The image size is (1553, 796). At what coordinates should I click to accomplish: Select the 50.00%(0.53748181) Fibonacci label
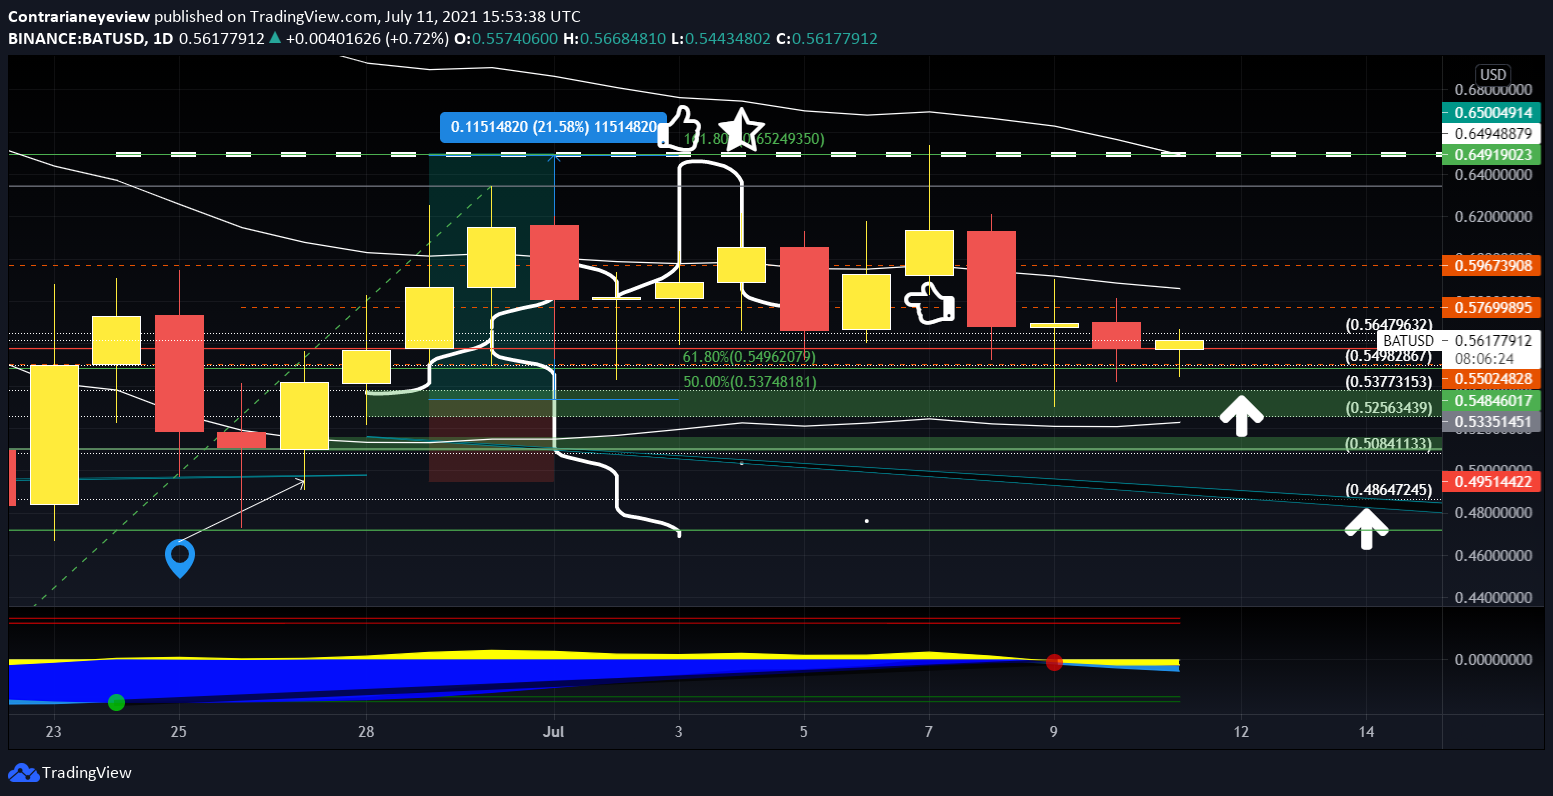click(x=750, y=382)
